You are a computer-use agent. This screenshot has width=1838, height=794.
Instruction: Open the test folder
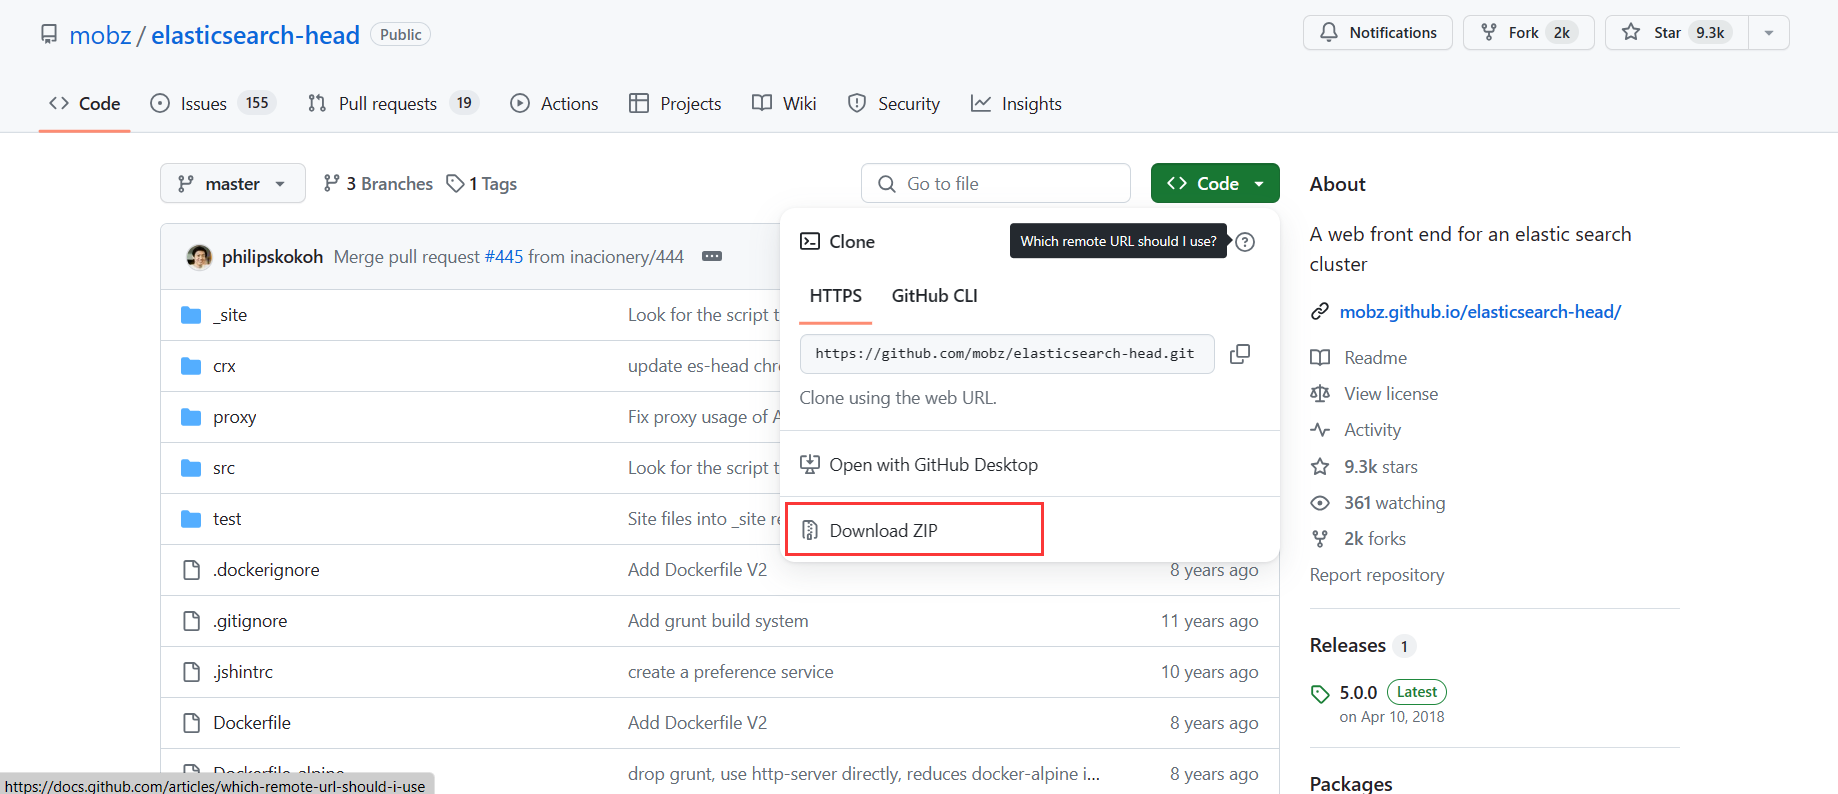coord(227,519)
